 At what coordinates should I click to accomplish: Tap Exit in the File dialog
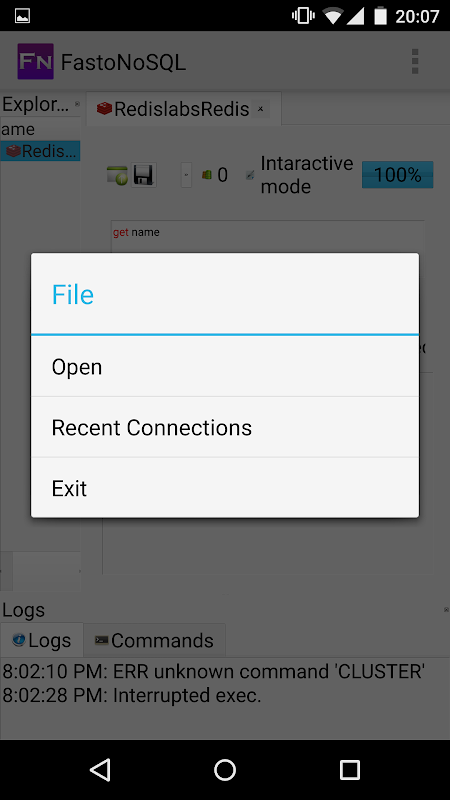(224, 488)
